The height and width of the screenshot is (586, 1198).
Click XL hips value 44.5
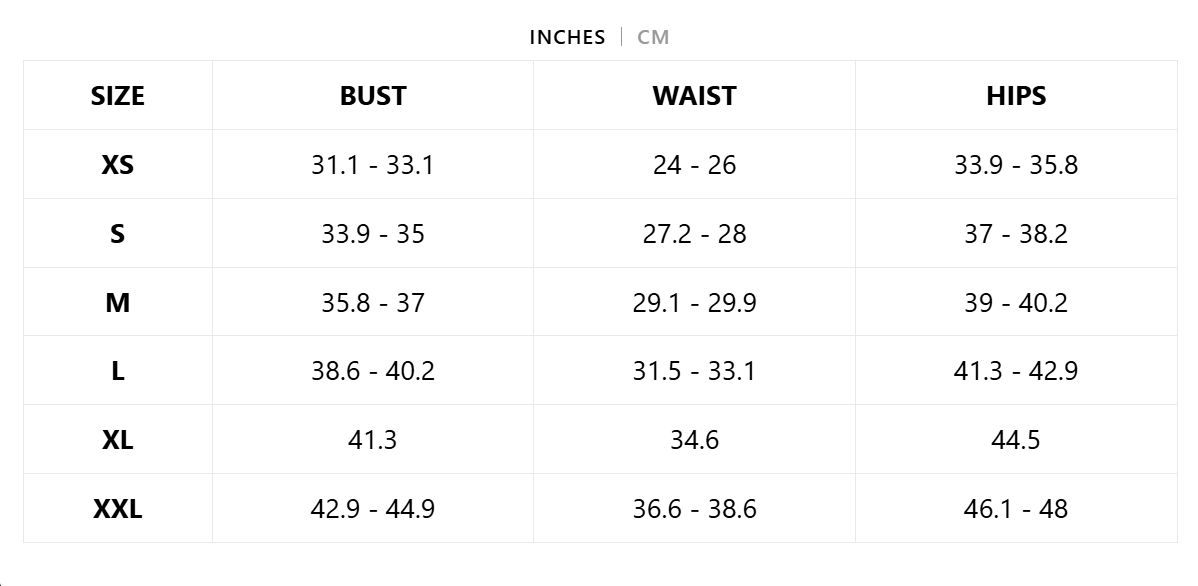click(1016, 440)
